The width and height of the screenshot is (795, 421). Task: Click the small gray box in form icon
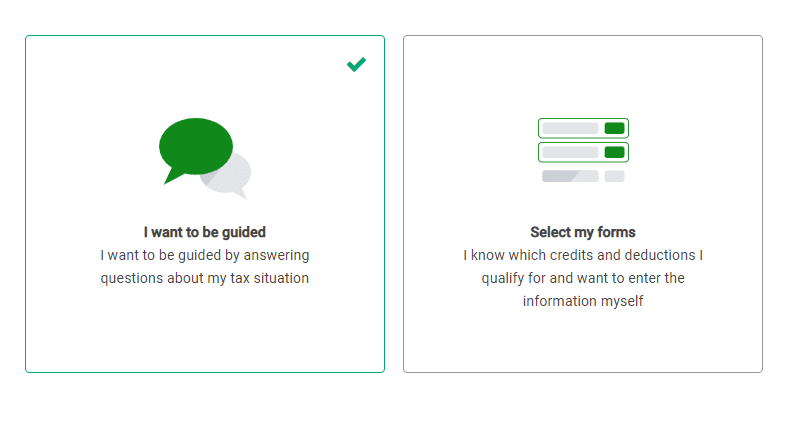coord(615,176)
